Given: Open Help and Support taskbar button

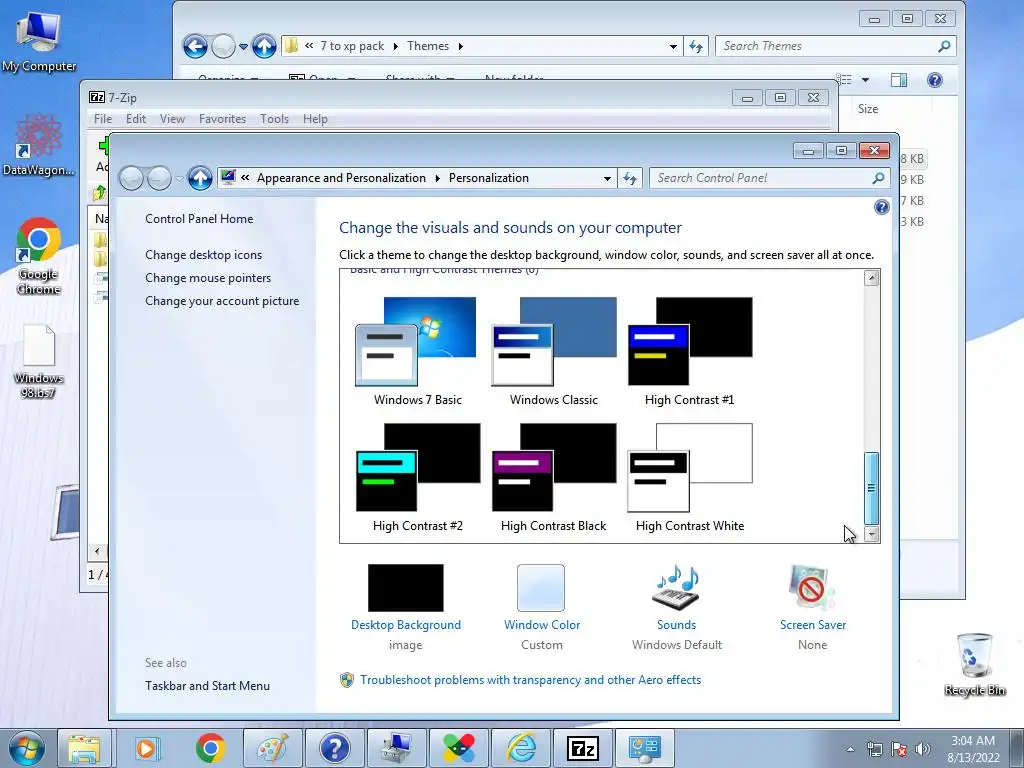Looking at the screenshot, I should (335, 748).
